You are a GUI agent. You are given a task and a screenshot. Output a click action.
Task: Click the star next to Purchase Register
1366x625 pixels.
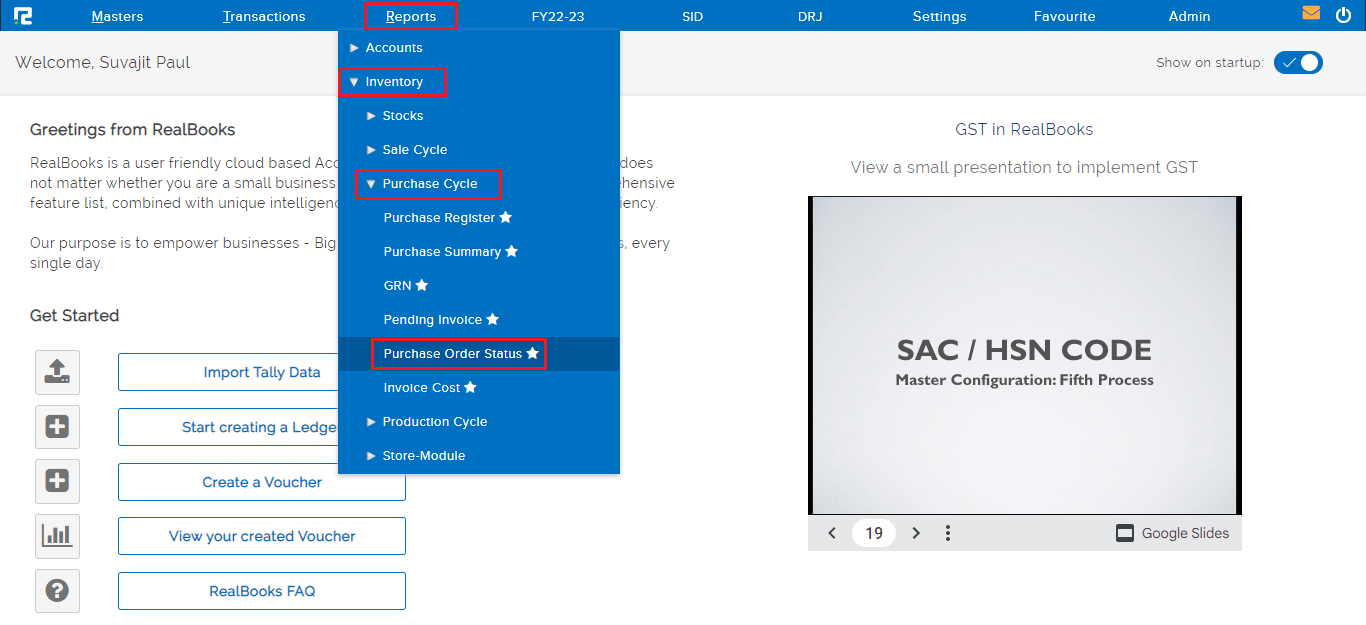point(504,217)
